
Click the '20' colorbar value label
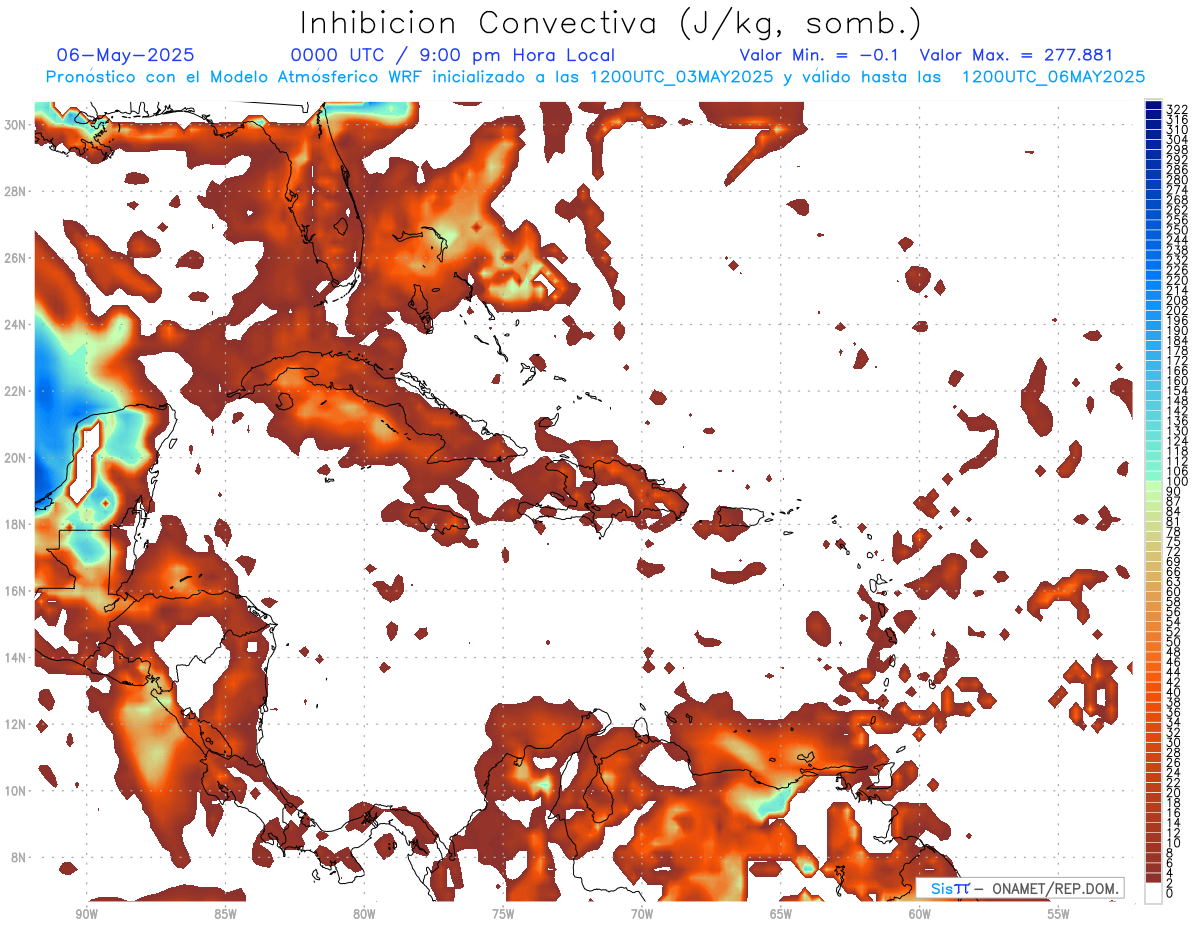[x=1174, y=792]
